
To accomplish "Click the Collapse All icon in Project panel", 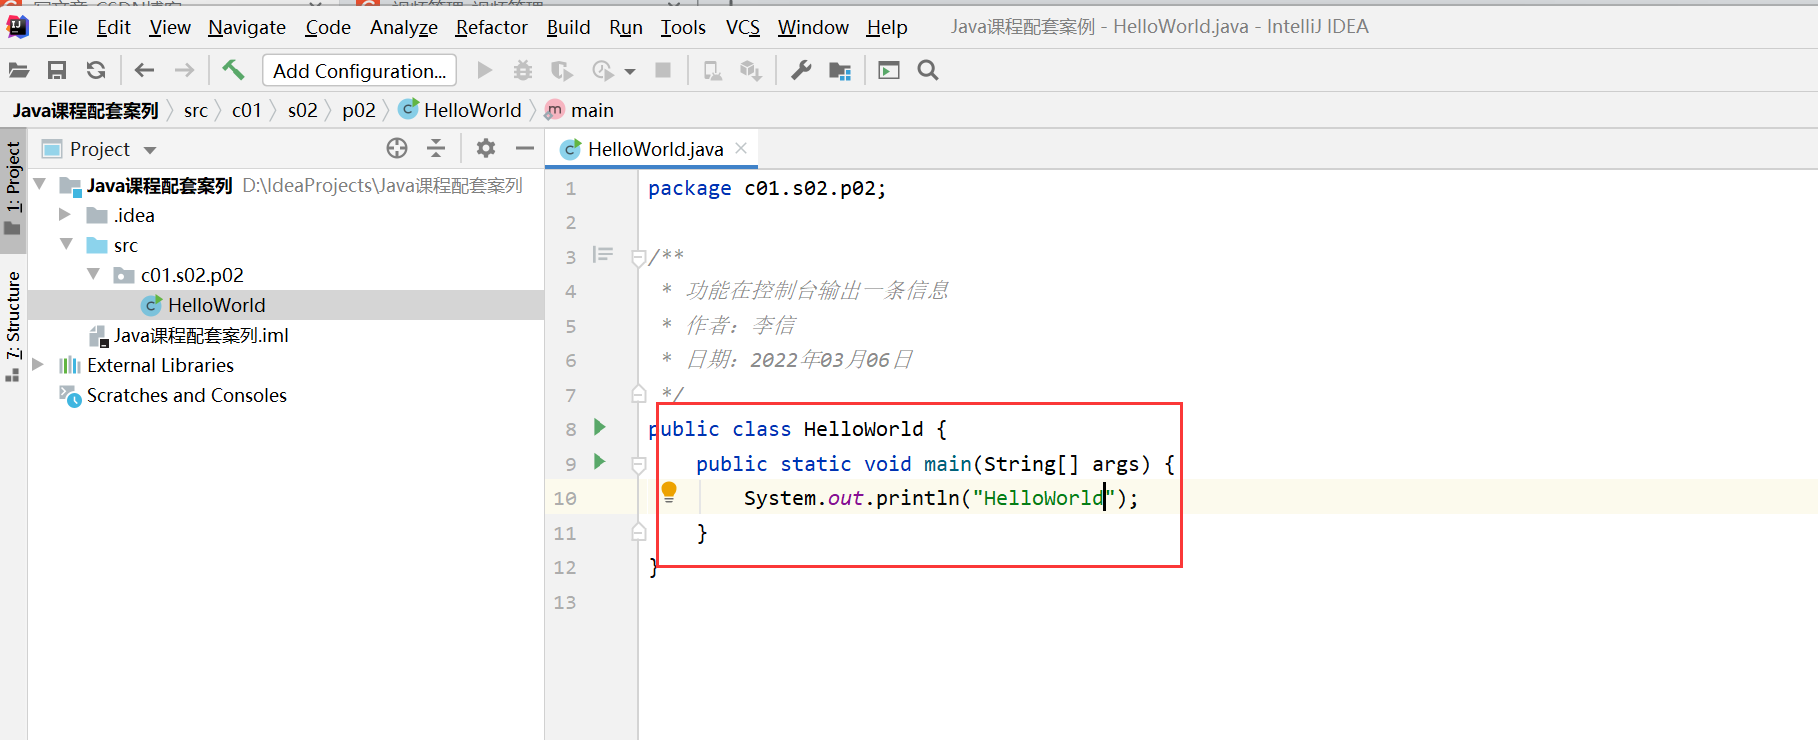I will click(436, 148).
